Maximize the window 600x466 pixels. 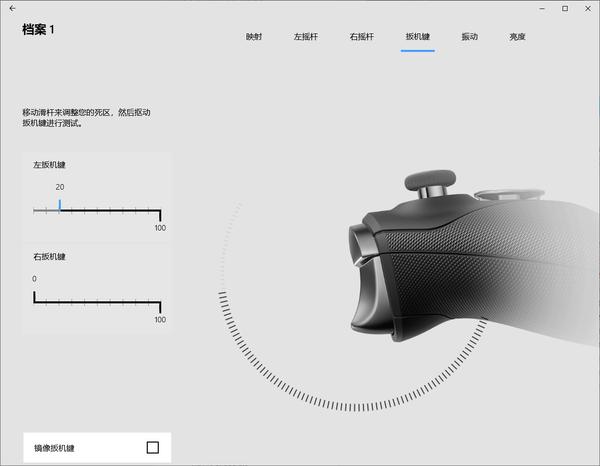point(565,8)
